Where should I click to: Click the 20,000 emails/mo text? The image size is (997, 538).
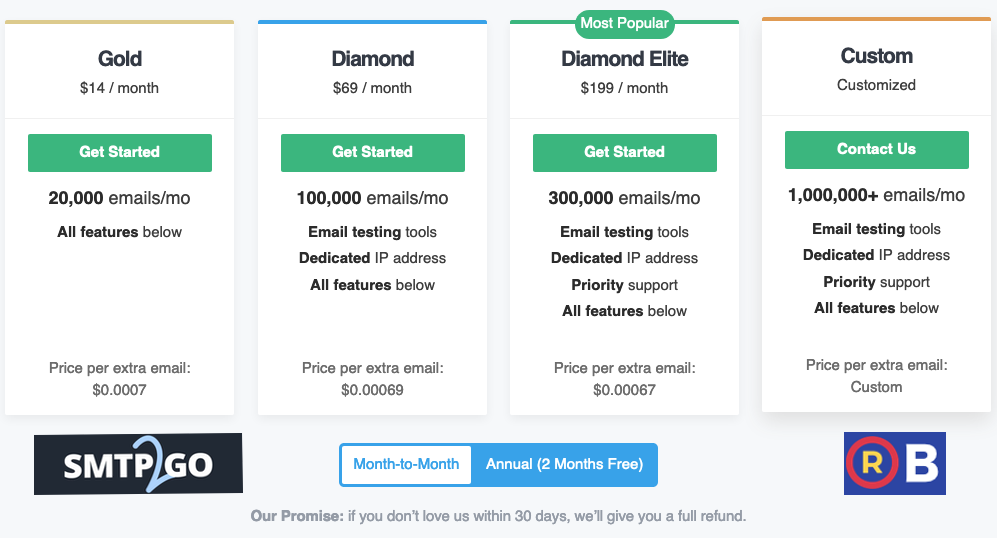tap(120, 198)
